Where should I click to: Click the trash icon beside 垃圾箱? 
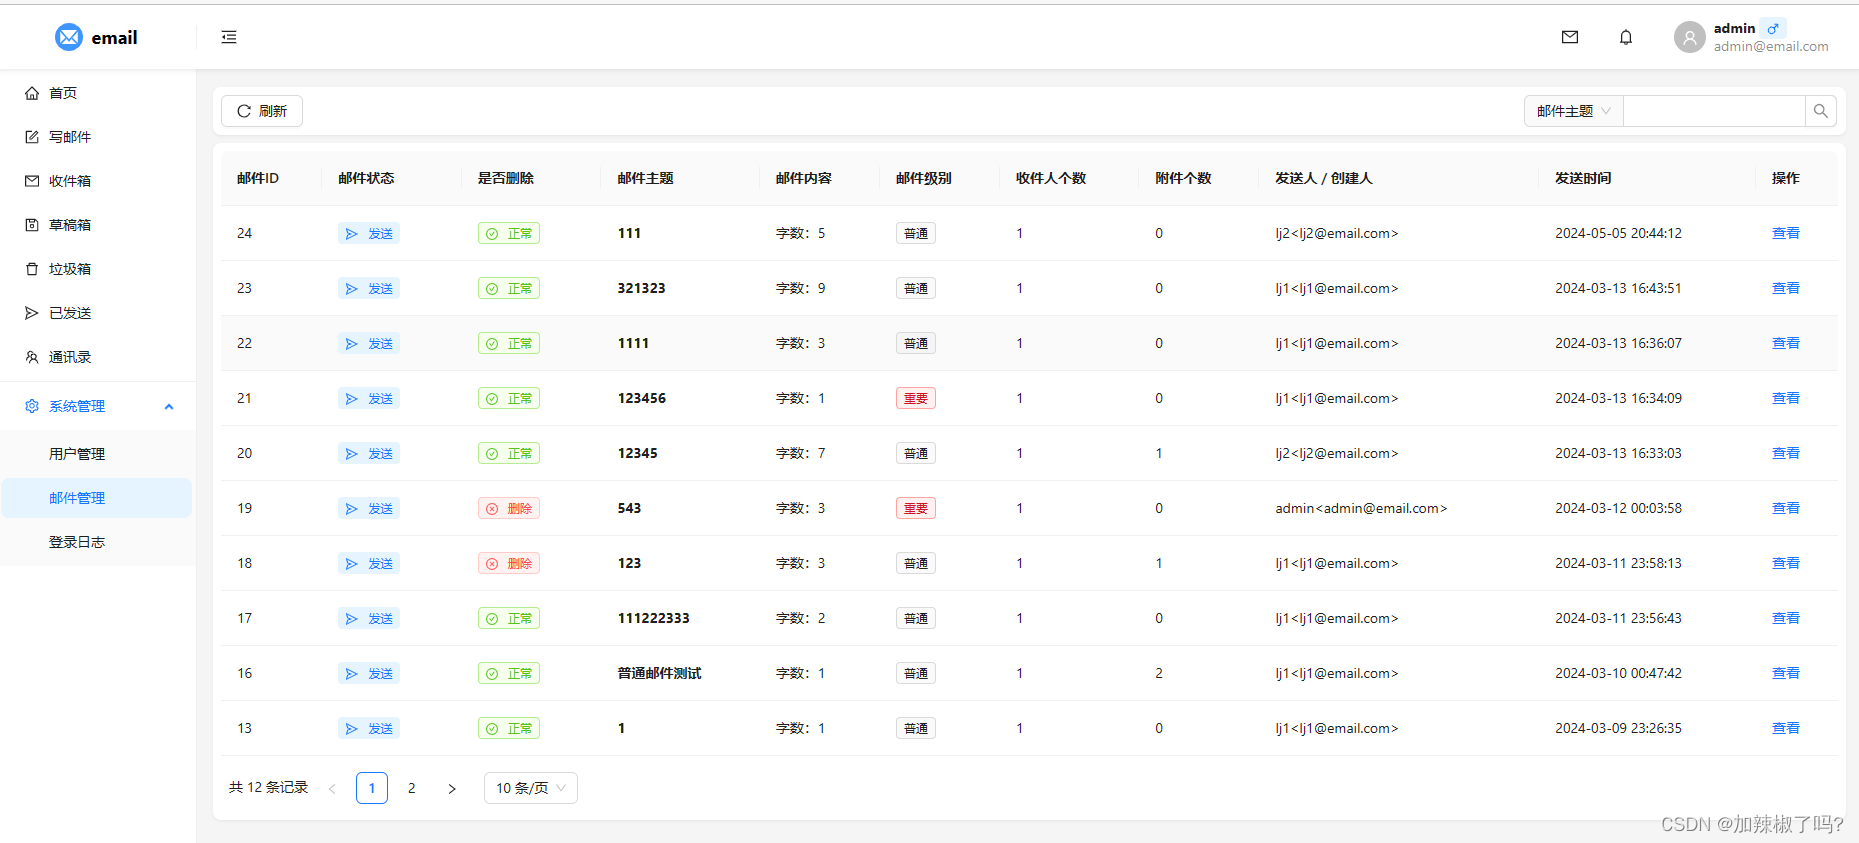[x=32, y=269]
